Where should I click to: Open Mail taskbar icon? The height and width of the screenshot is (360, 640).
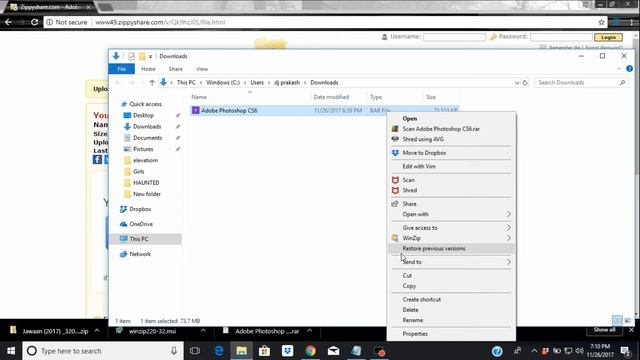click(x=333, y=351)
